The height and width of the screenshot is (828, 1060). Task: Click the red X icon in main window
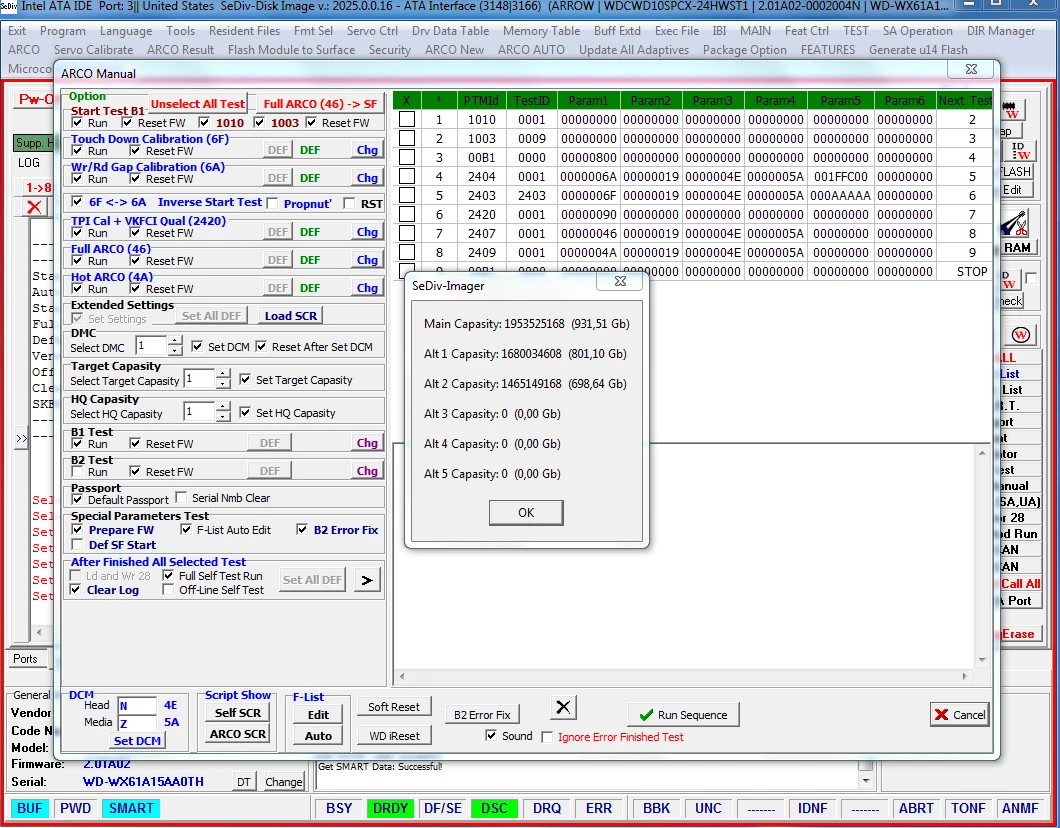(x=34, y=207)
